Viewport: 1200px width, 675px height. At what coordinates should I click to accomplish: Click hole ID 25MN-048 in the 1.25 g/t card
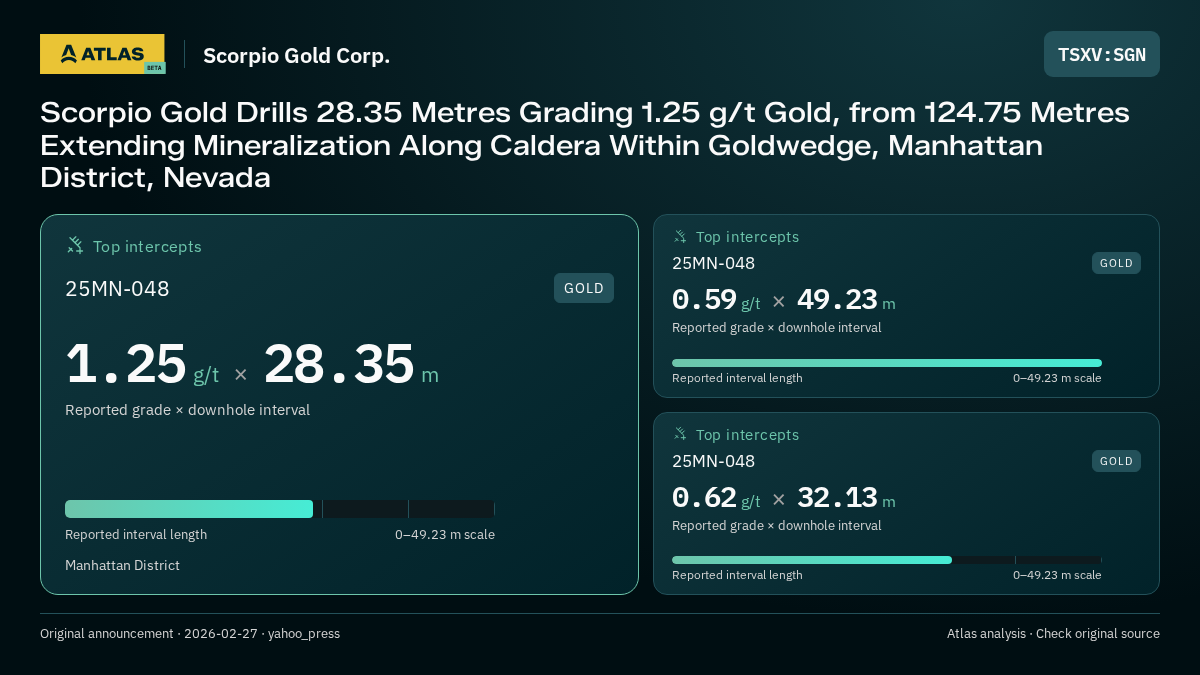coord(117,289)
